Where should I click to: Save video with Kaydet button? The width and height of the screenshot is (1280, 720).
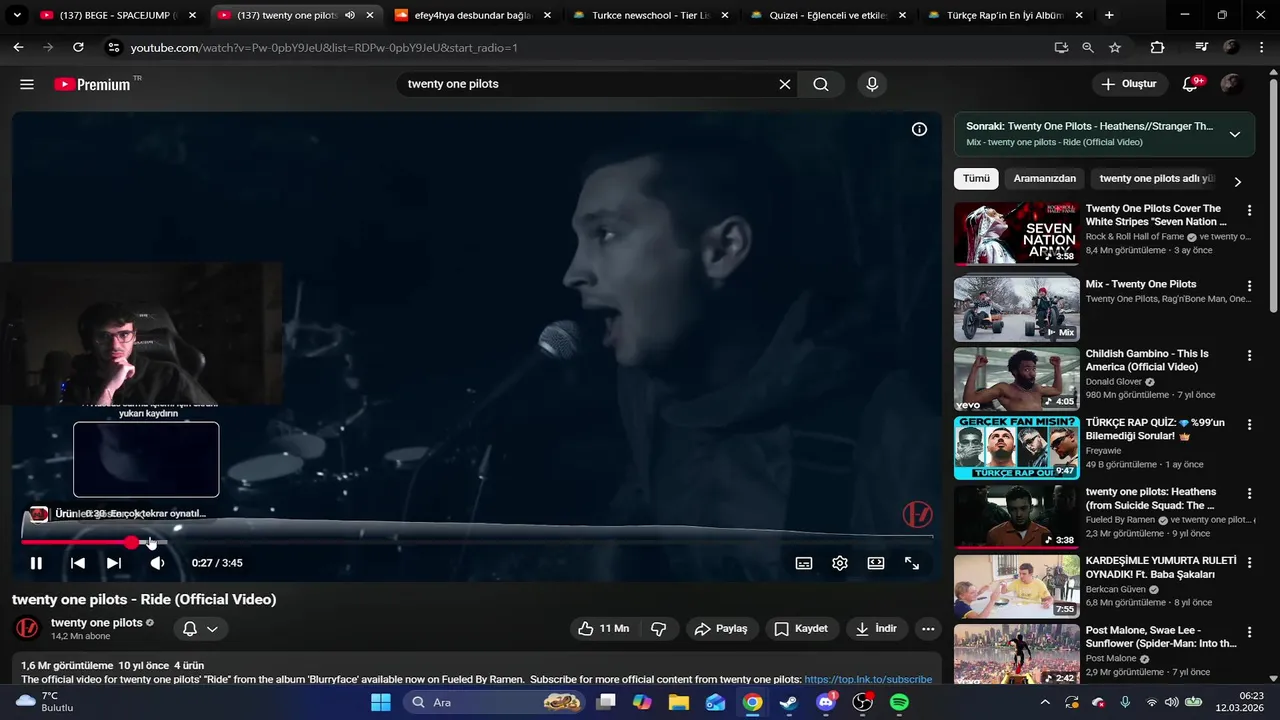coord(802,629)
